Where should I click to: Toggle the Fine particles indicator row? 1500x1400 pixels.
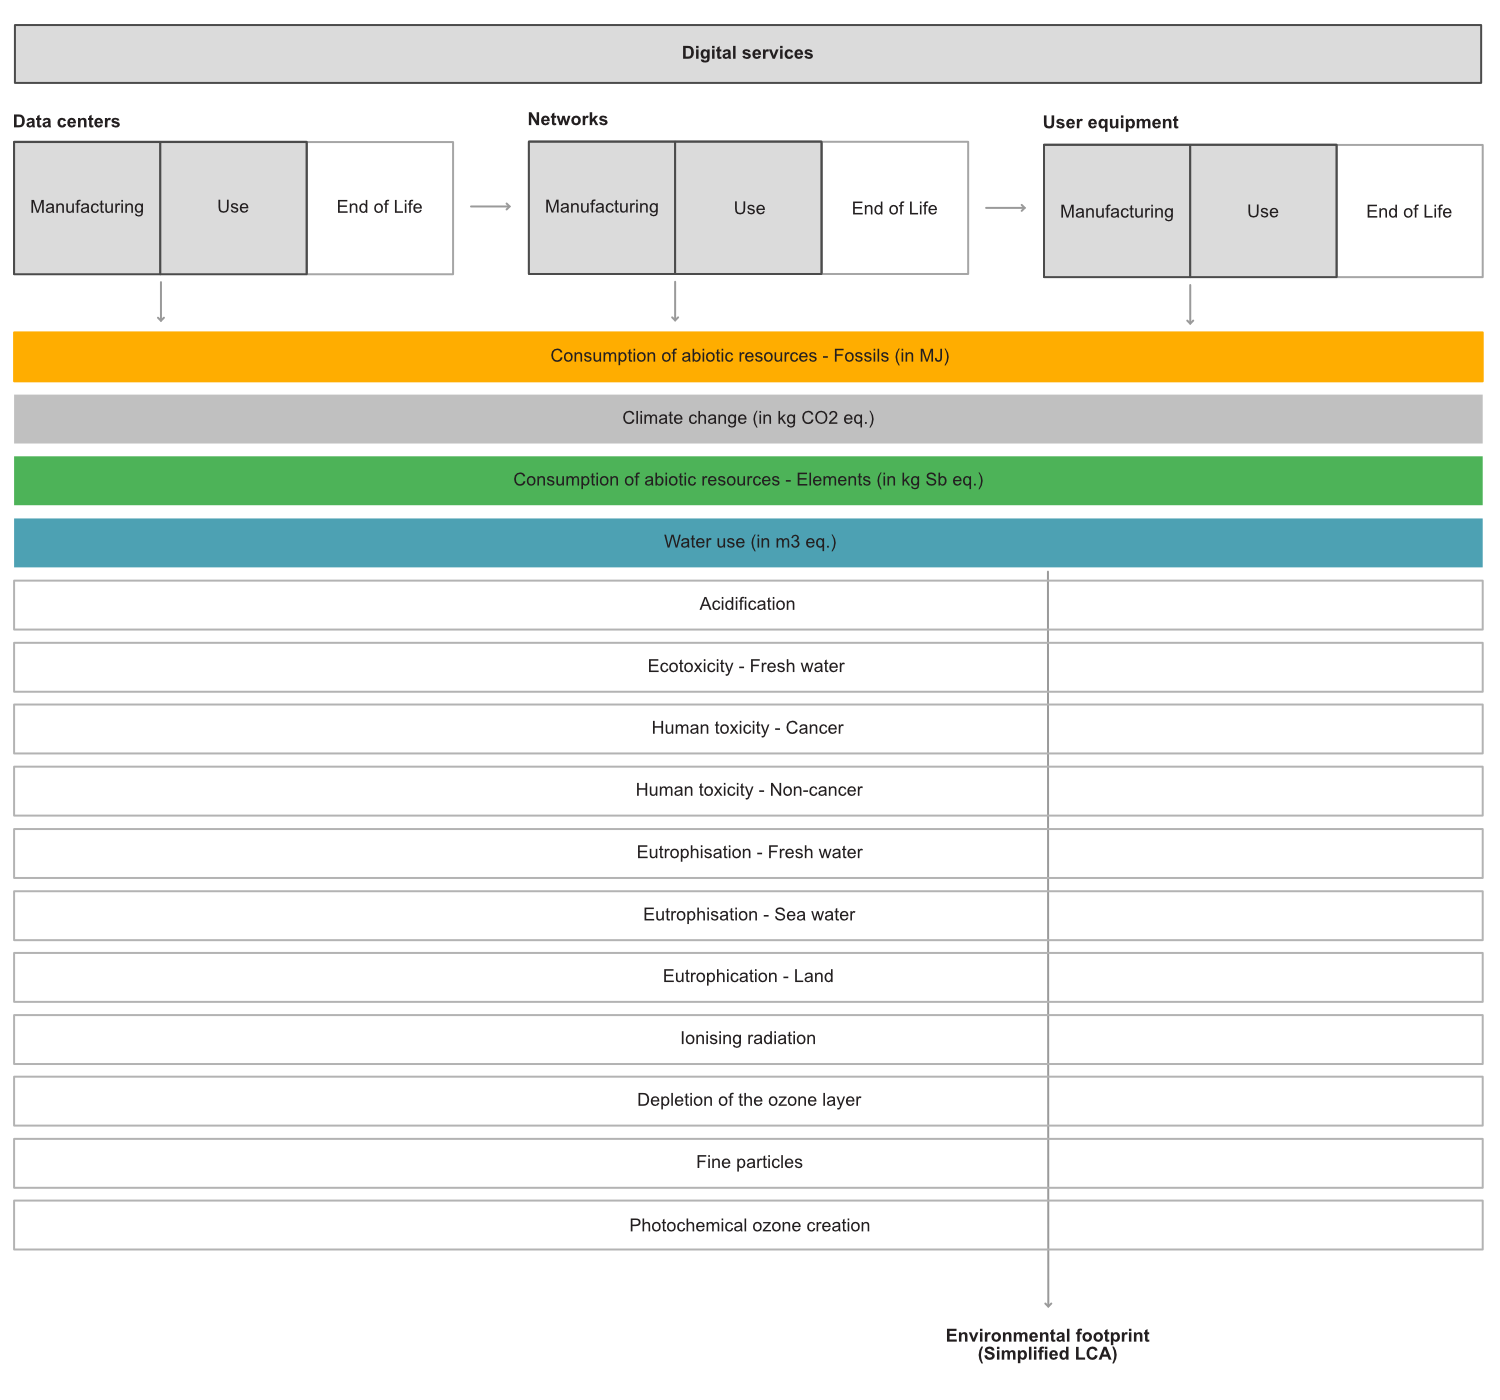748,1162
